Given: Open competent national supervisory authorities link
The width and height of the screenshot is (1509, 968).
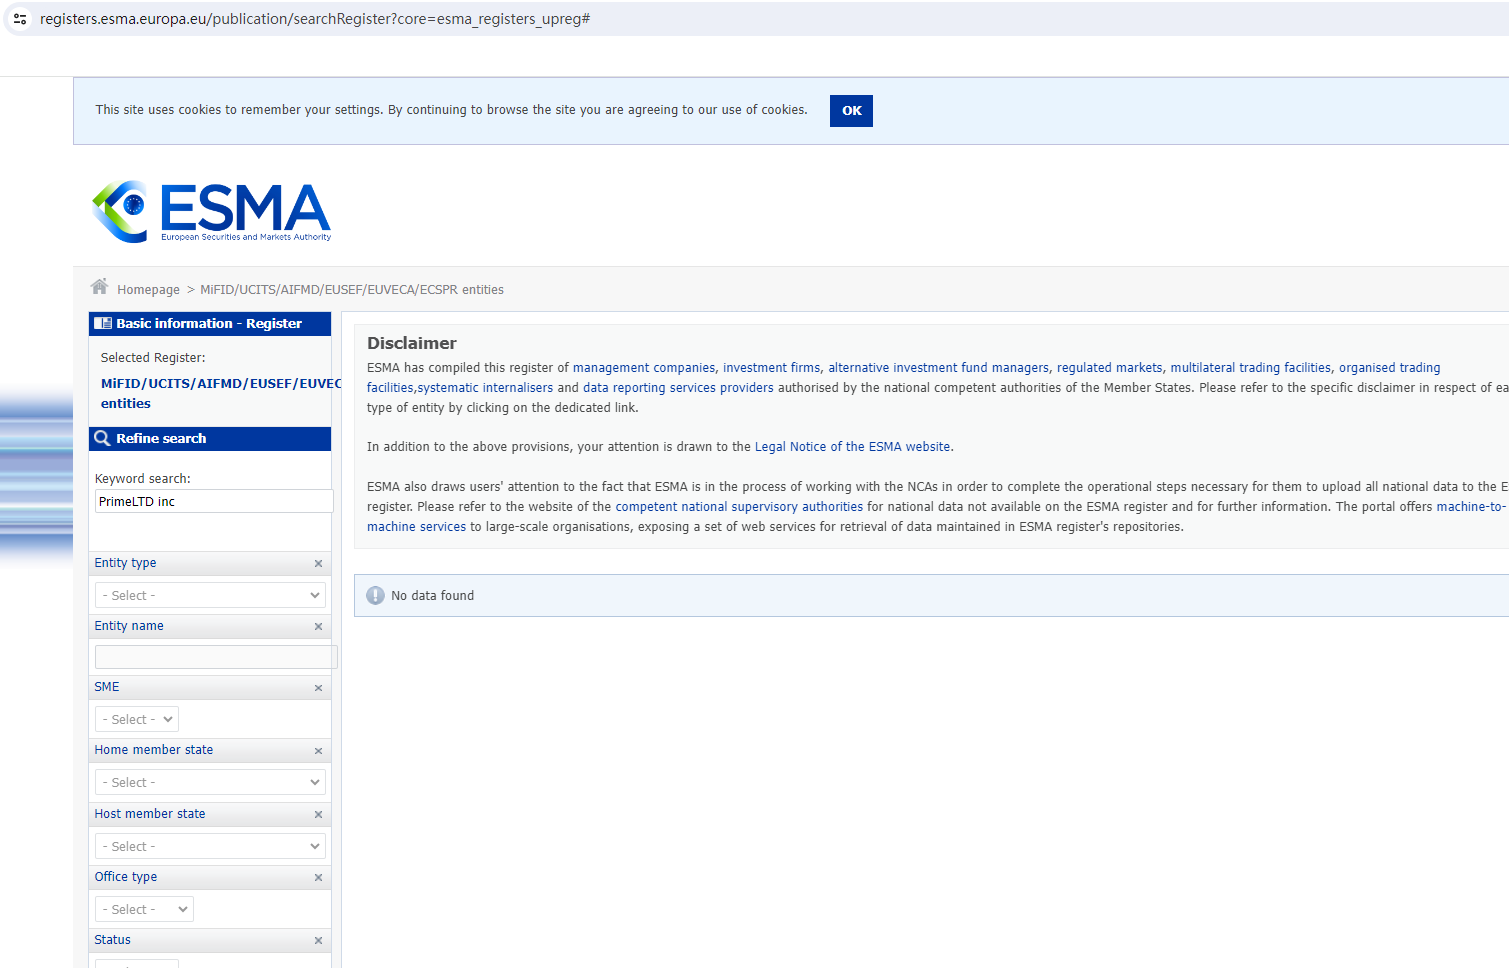Looking at the screenshot, I should click(x=739, y=507).
